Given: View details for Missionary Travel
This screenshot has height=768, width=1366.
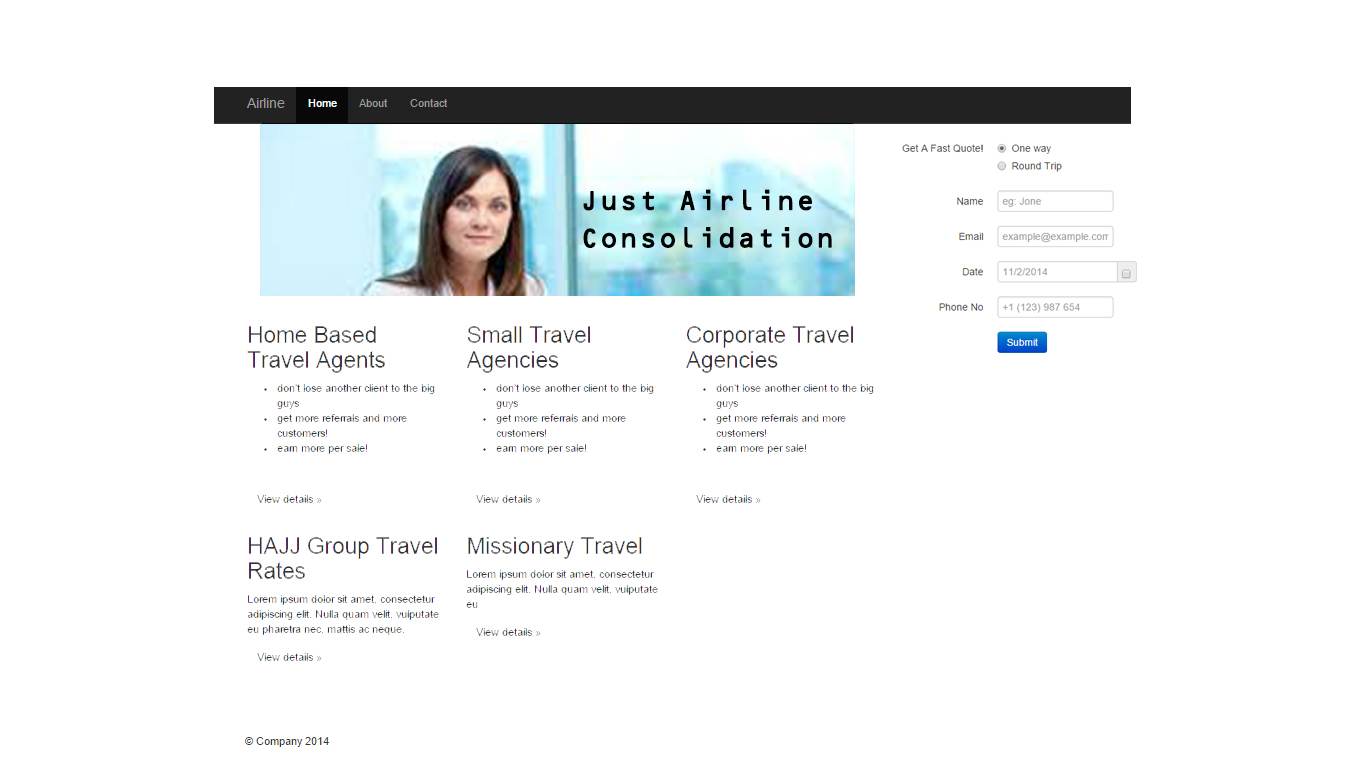Looking at the screenshot, I should [x=508, y=632].
